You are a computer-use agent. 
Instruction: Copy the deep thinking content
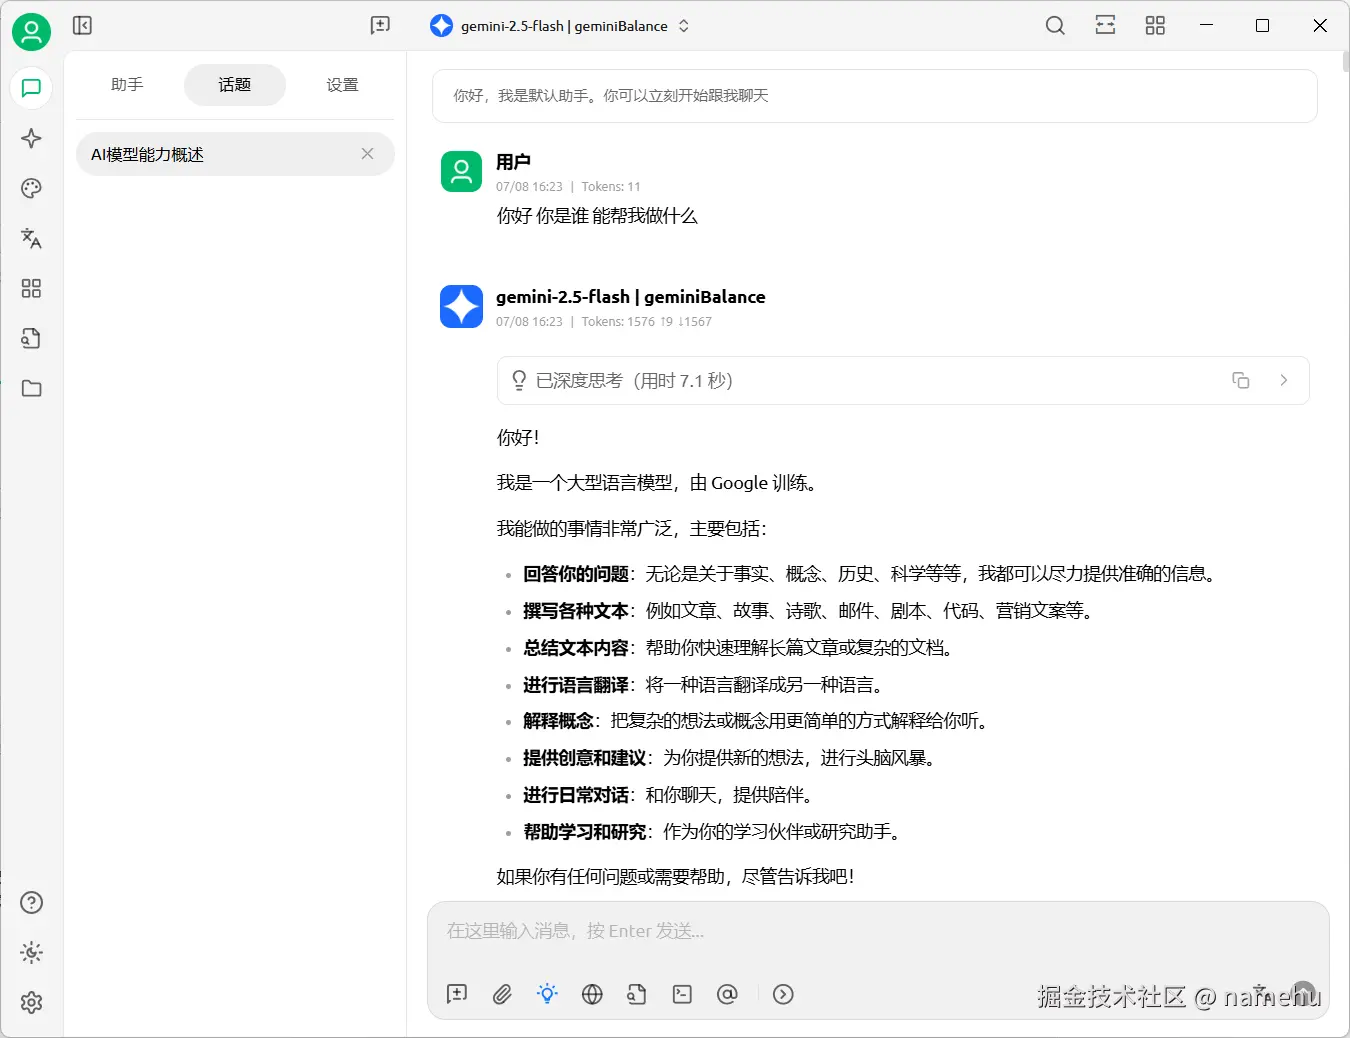(1241, 380)
